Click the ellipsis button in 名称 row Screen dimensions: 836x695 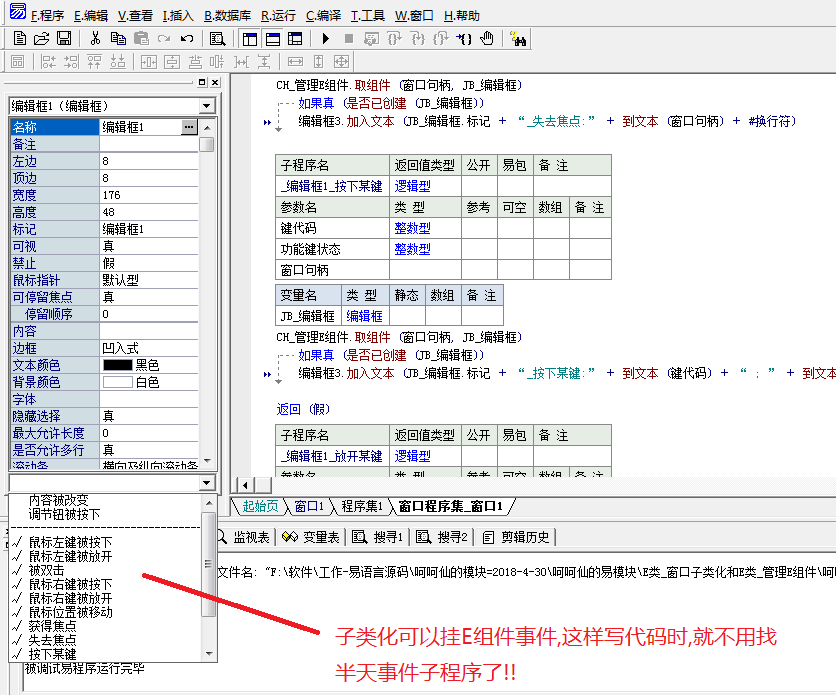click(x=189, y=127)
